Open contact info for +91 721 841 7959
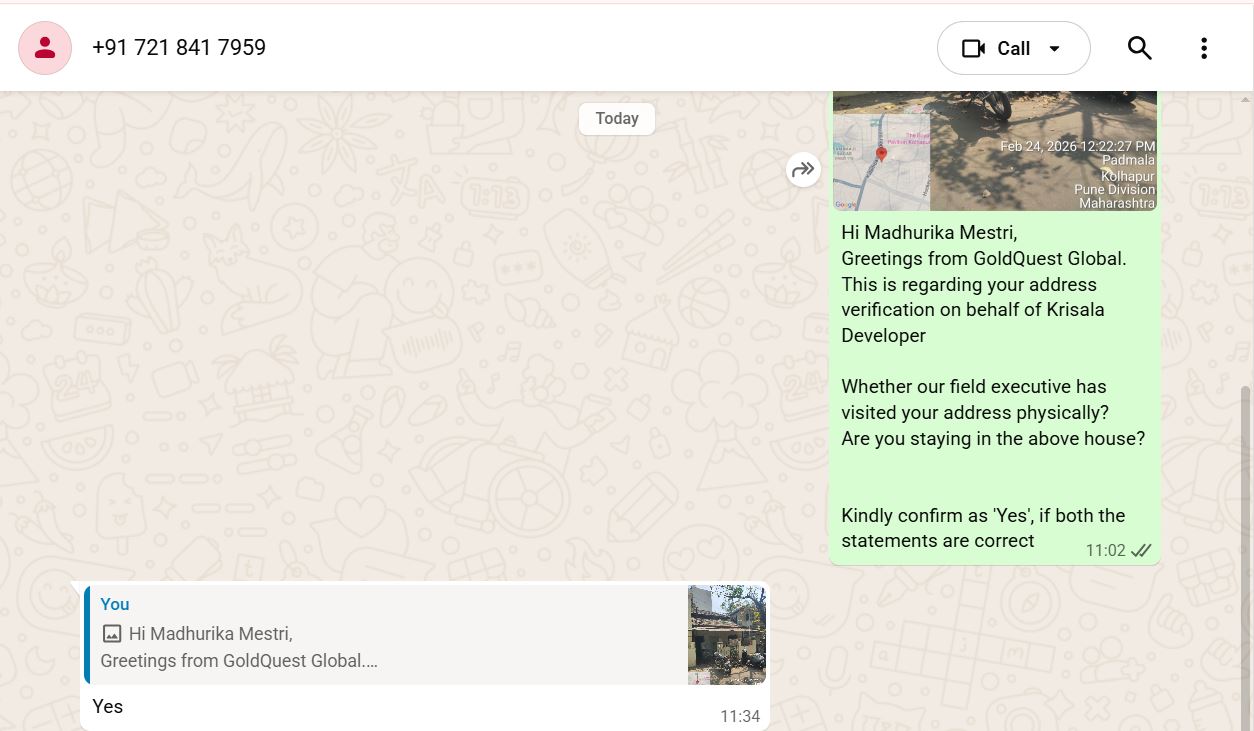This screenshot has width=1254, height=731. (179, 48)
